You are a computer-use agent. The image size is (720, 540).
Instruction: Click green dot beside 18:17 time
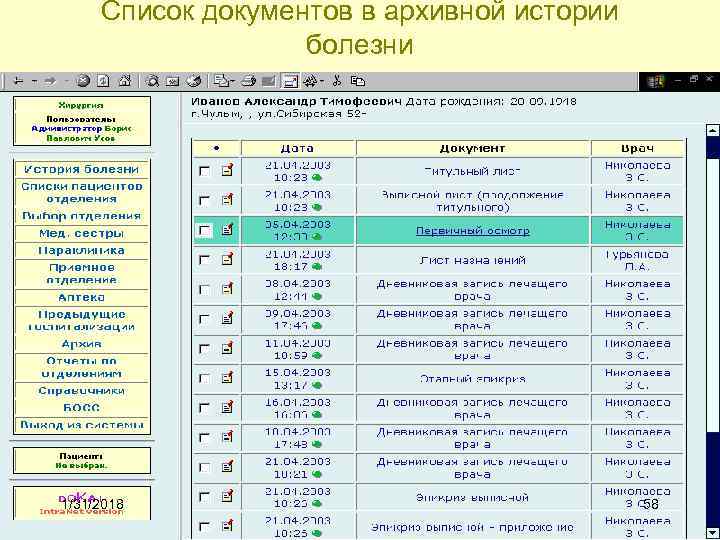coord(317,267)
